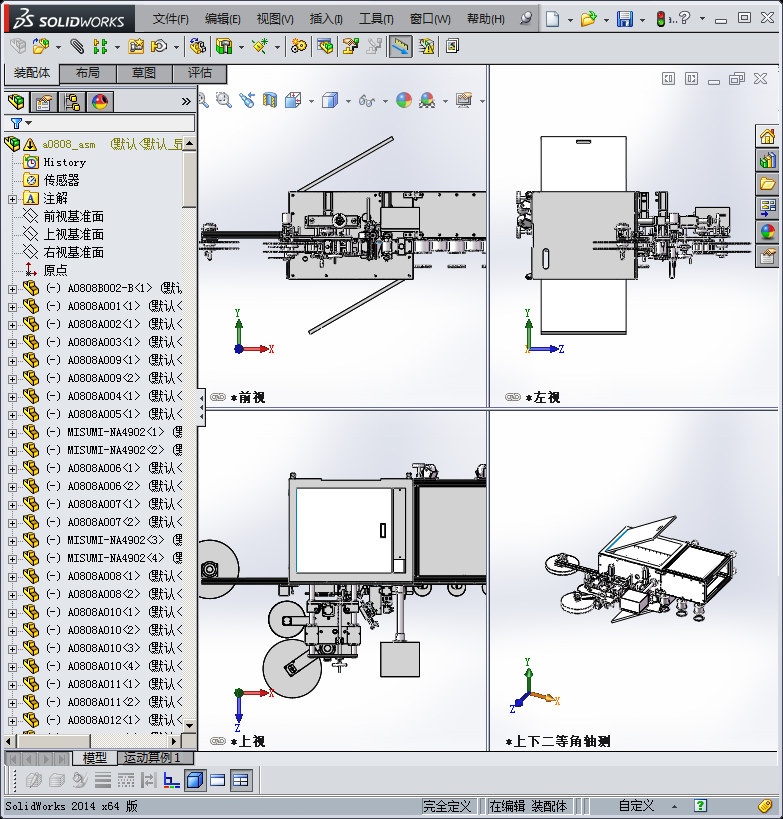Click the Linear Component Pattern icon
The image size is (783, 819).
click(100, 46)
